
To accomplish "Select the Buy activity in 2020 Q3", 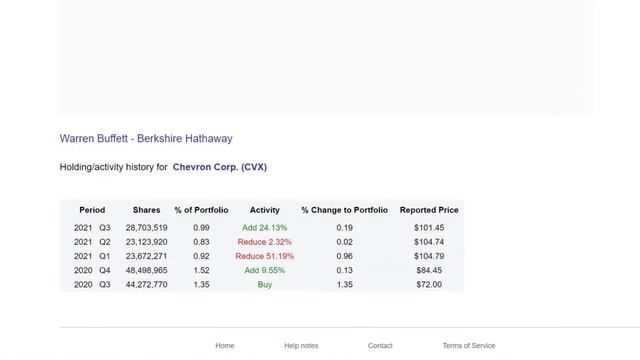I will coord(264,284).
